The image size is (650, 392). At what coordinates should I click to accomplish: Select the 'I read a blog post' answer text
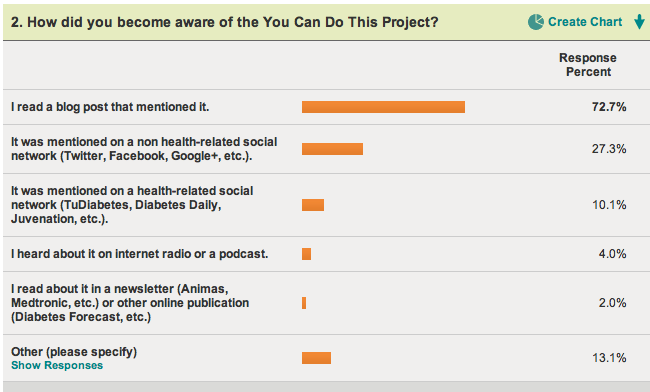[x=110, y=107]
